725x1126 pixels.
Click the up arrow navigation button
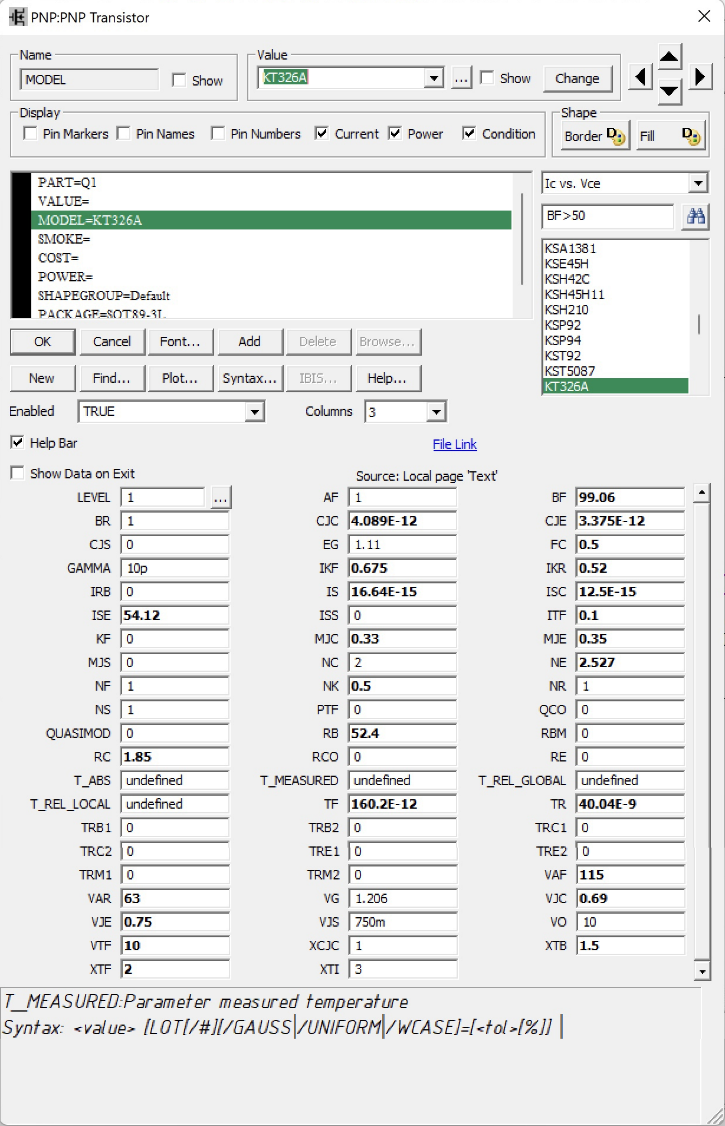[669, 57]
